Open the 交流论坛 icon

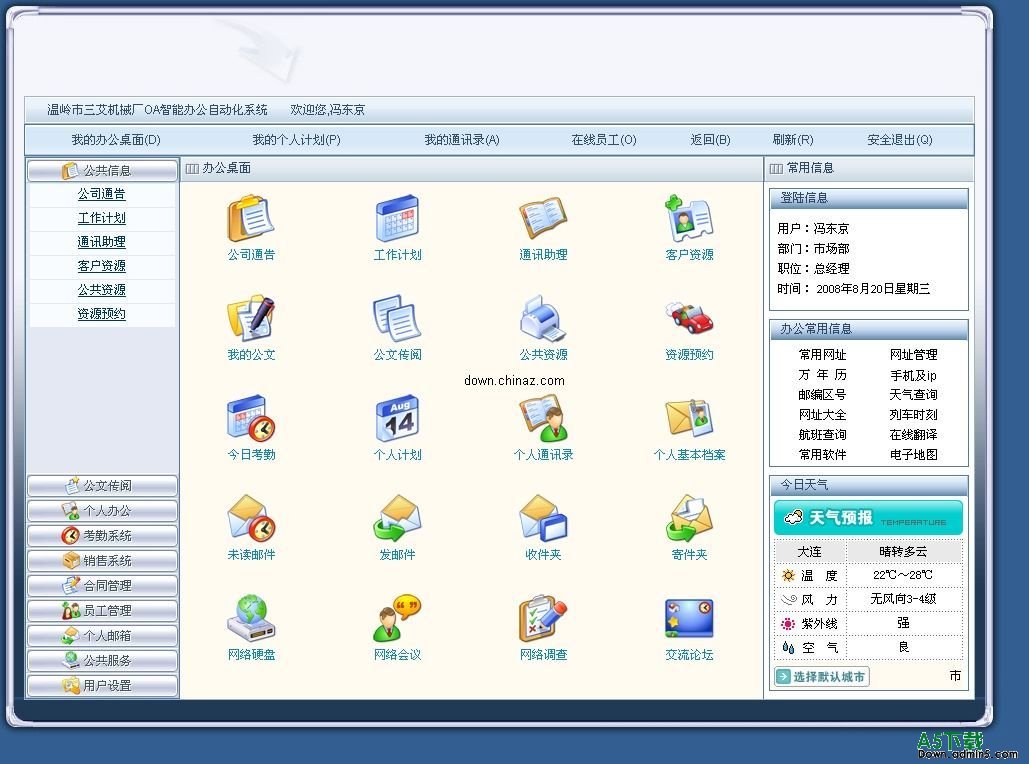coord(689,619)
